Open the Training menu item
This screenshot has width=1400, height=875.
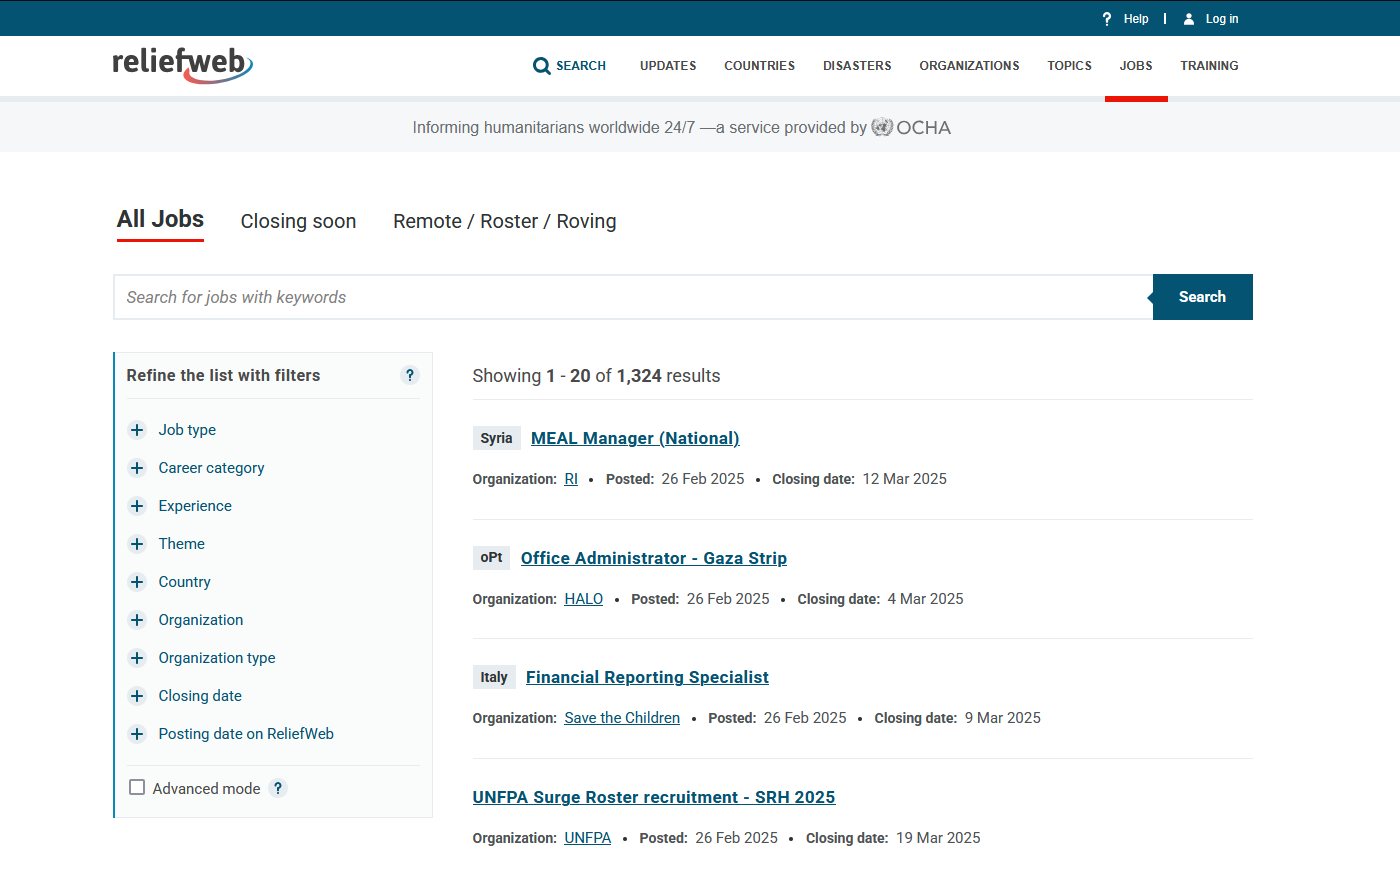[1209, 66]
